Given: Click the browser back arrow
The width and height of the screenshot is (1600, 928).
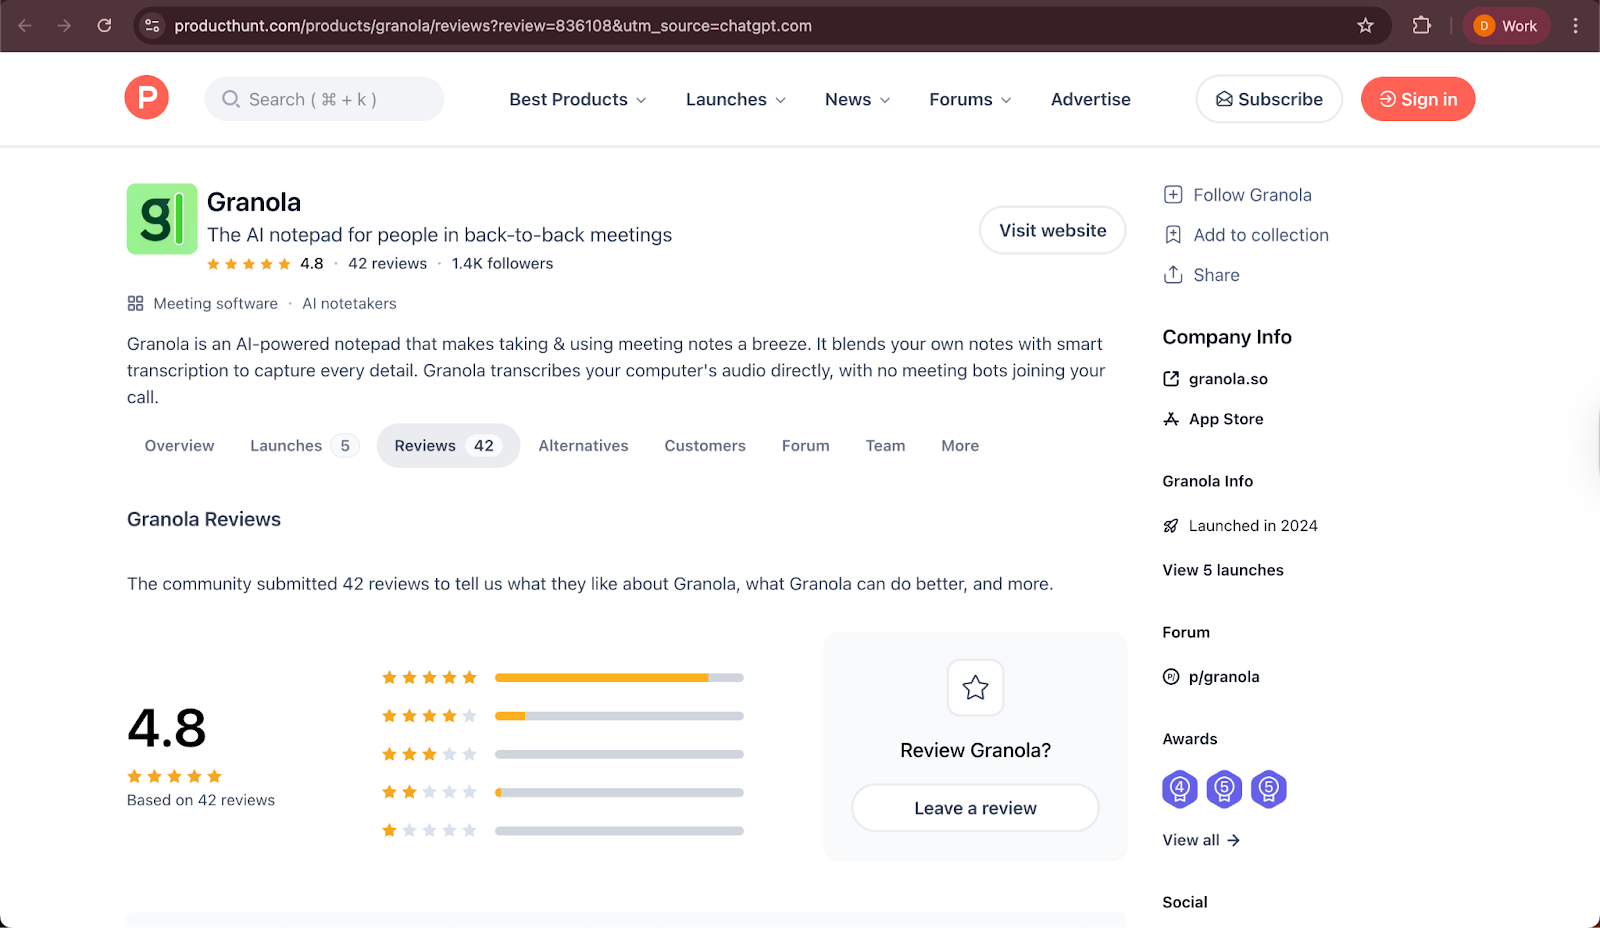Looking at the screenshot, I should (25, 26).
